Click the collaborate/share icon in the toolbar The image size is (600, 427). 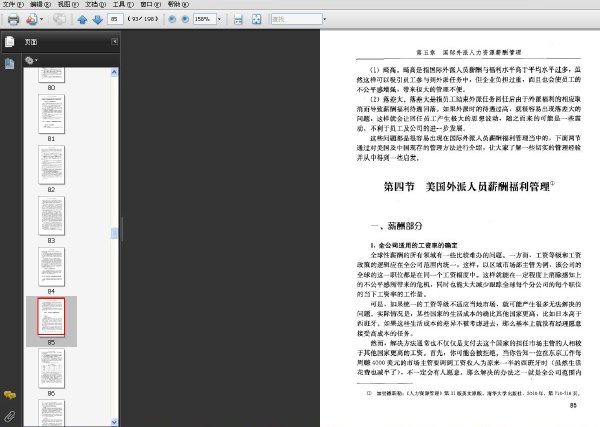[x=32, y=19]
